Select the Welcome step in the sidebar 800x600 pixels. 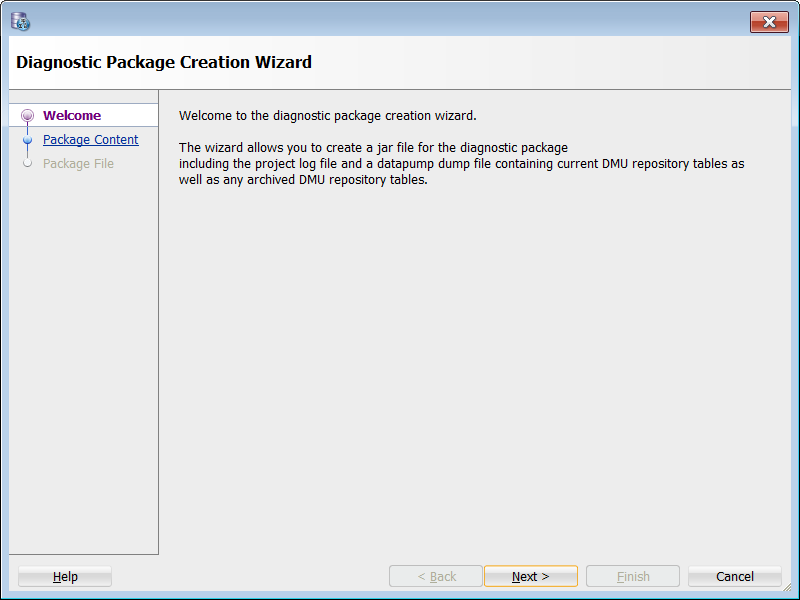[72, 116]
